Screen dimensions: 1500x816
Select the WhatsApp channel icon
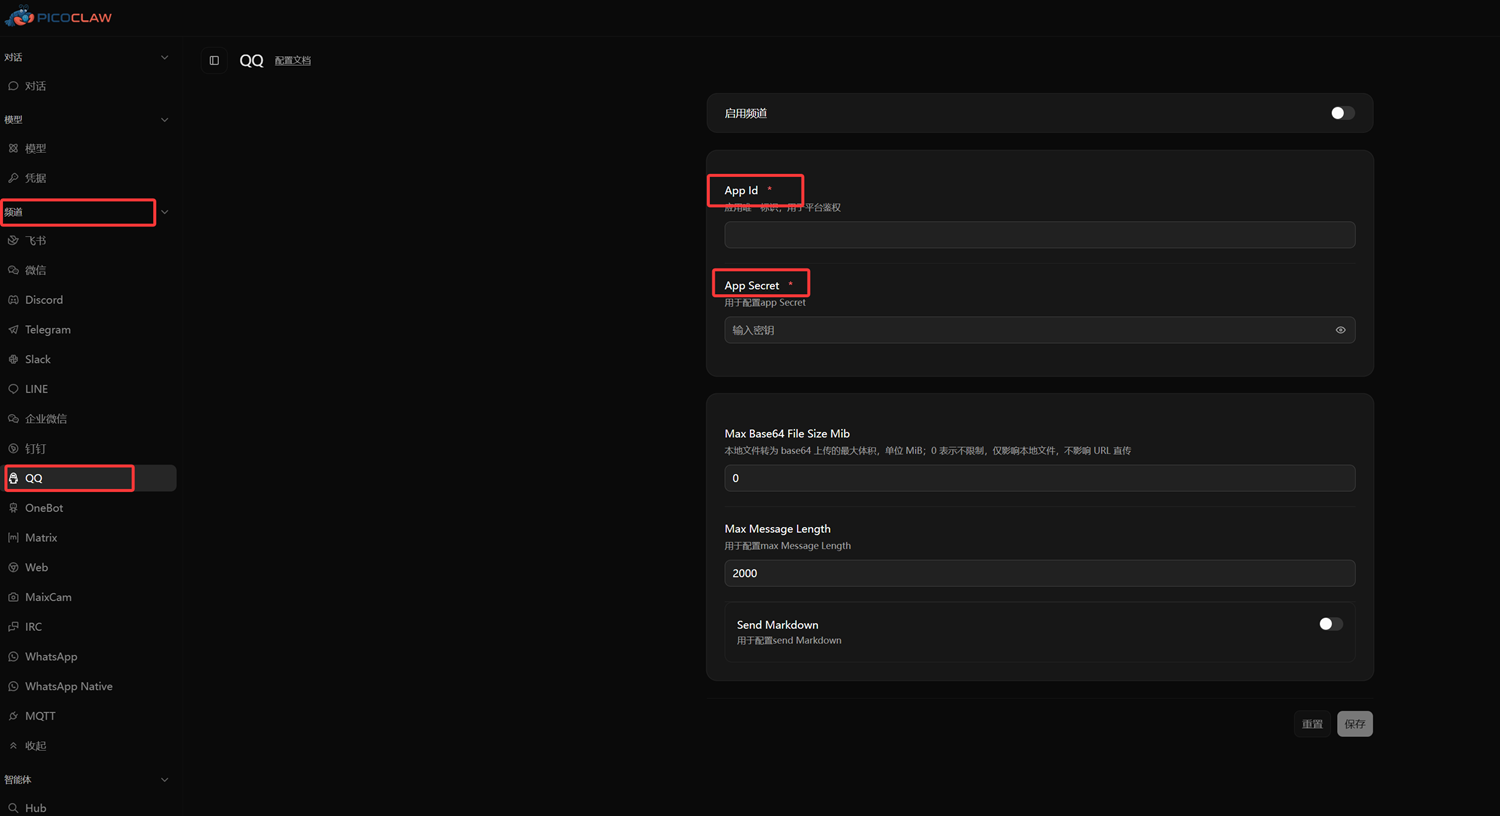(13, 657)
